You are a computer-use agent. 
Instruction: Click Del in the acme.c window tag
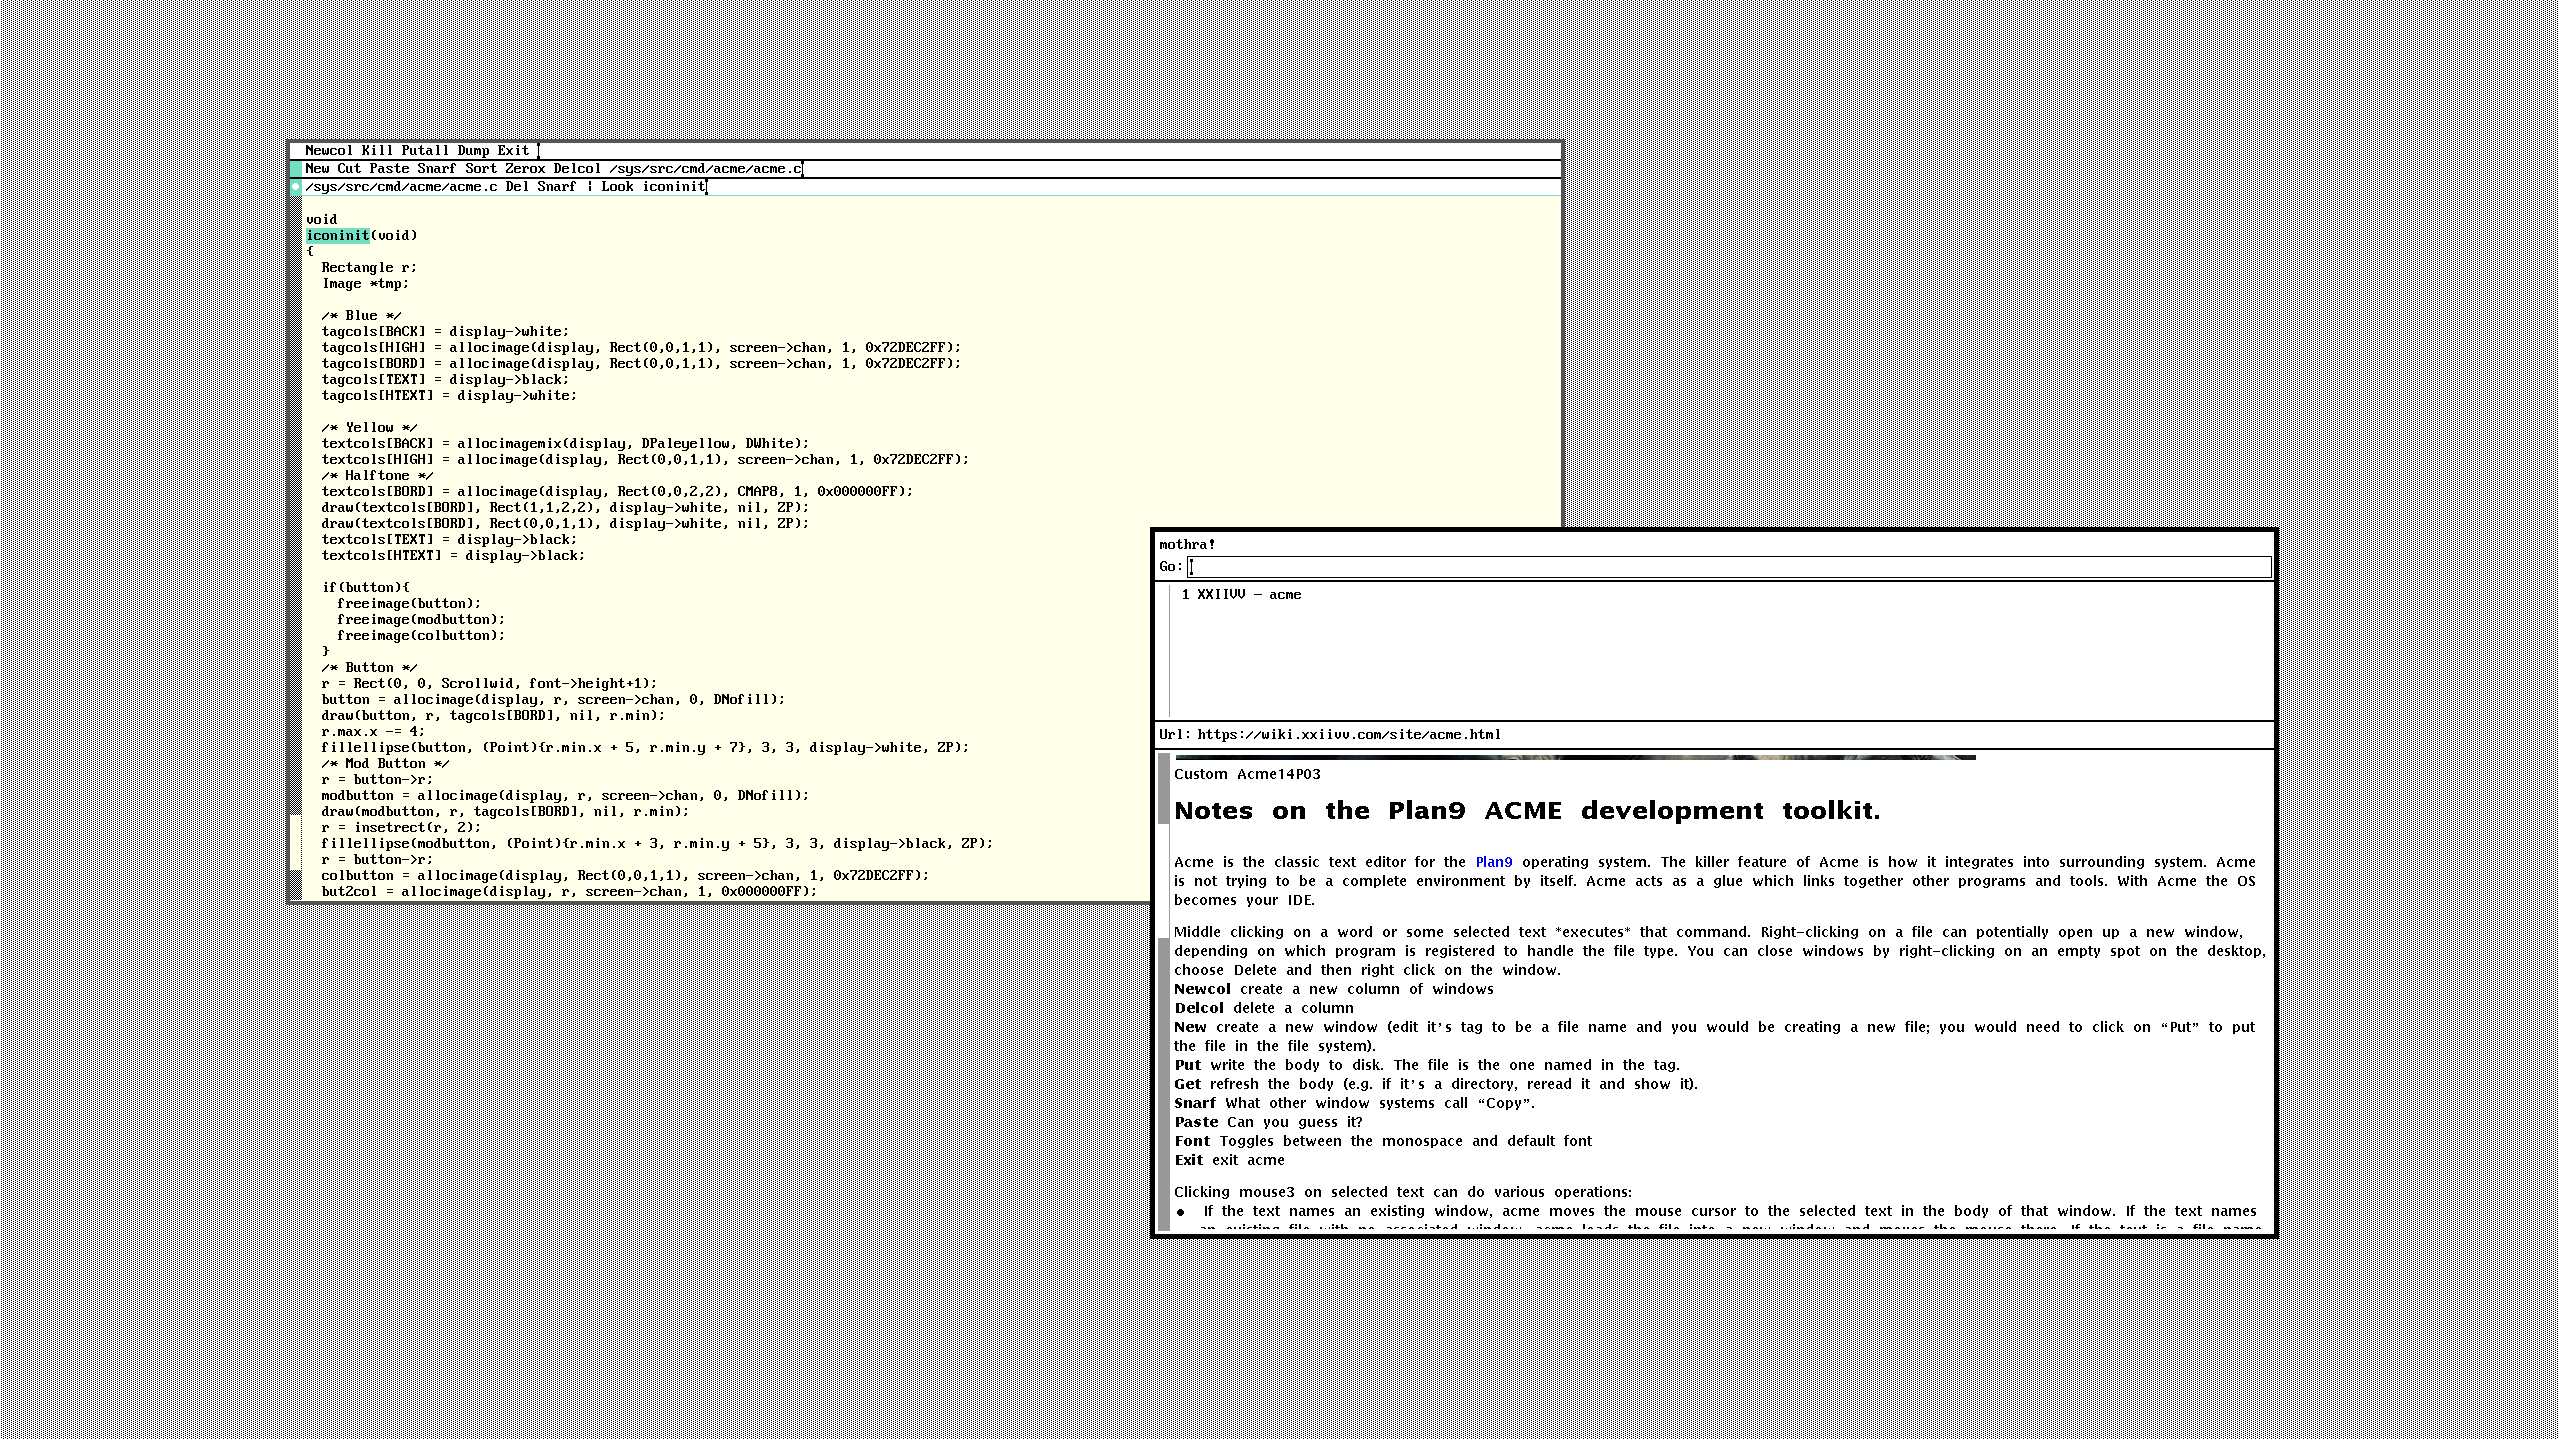[517, 187]
